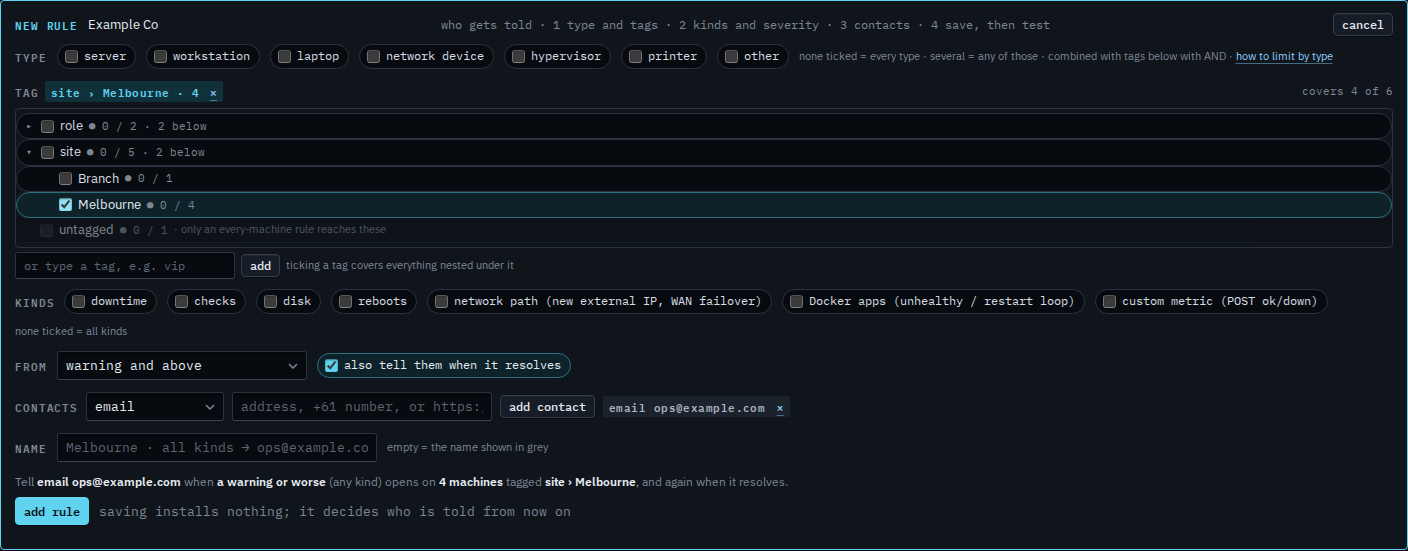Click the add tag button

[x=260, y=266]
